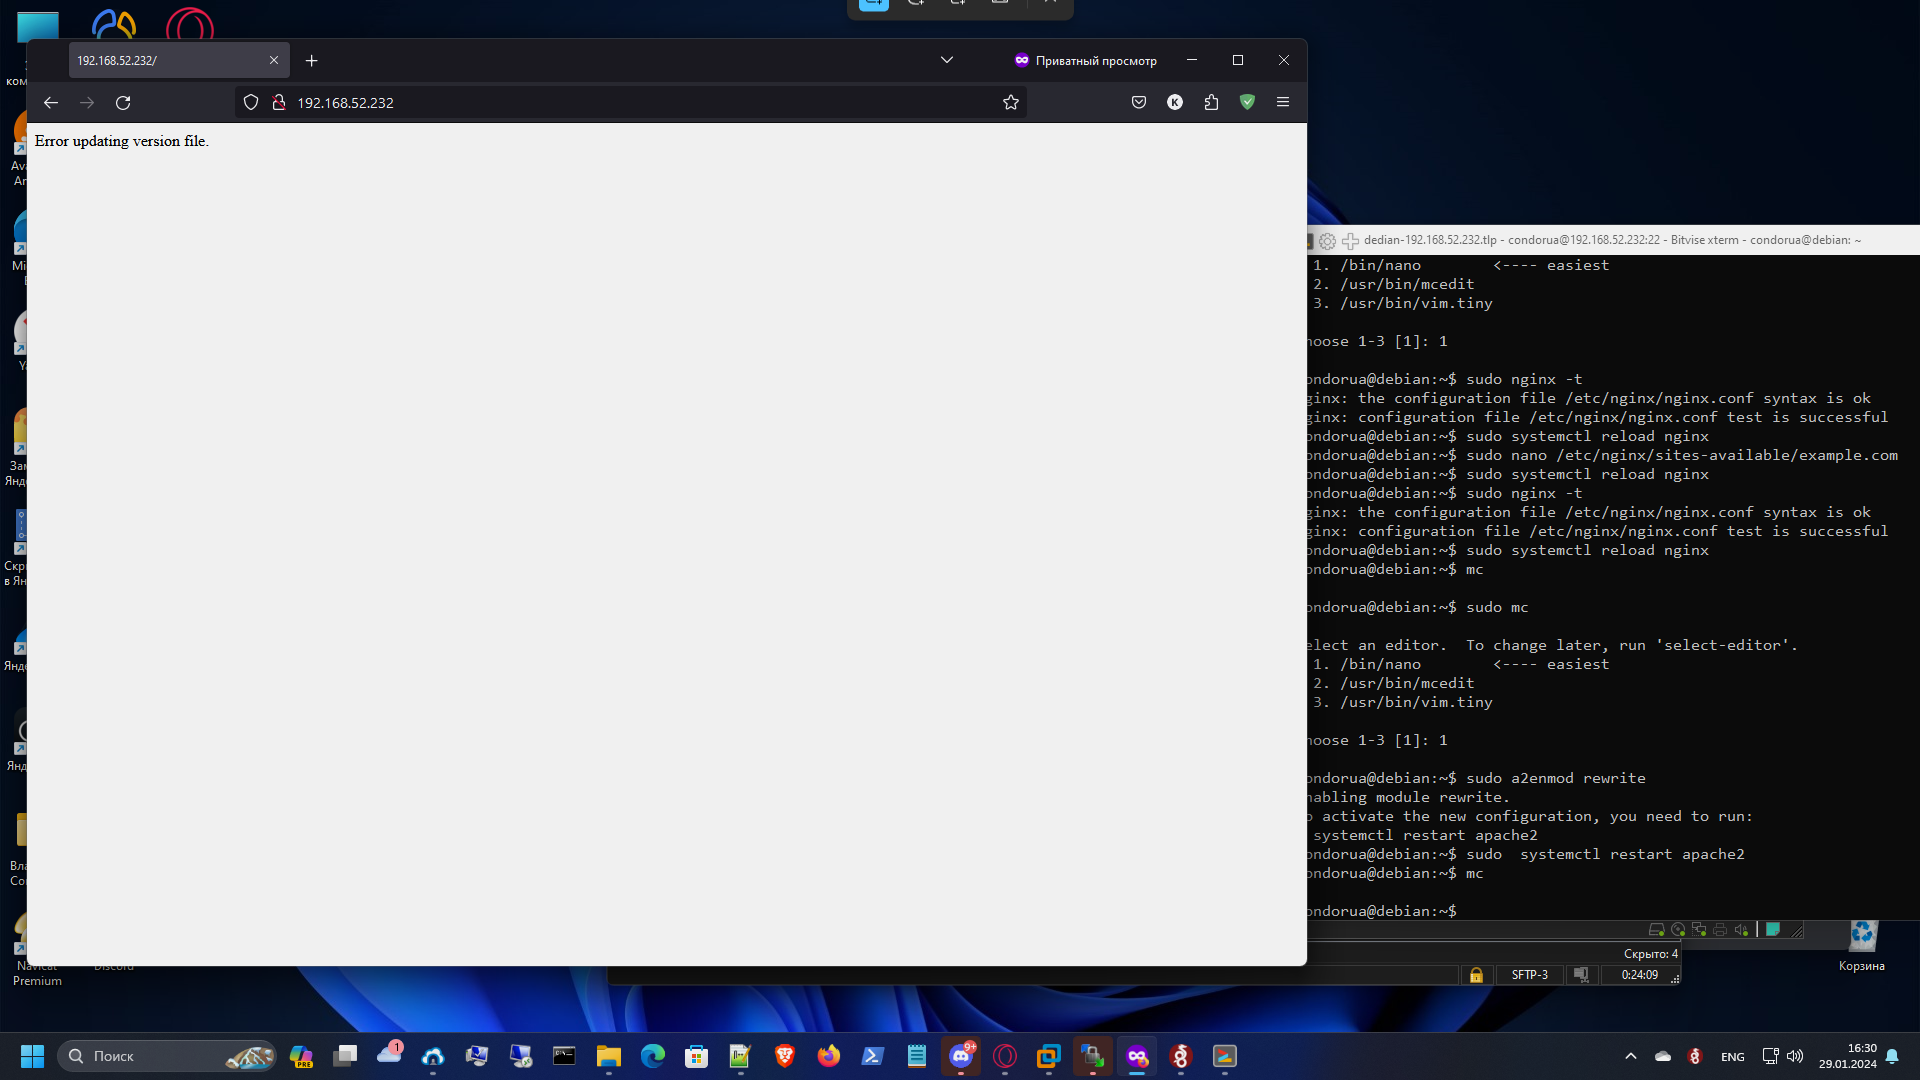
Task: Click the green shield extension icon
Action: 1247,102
